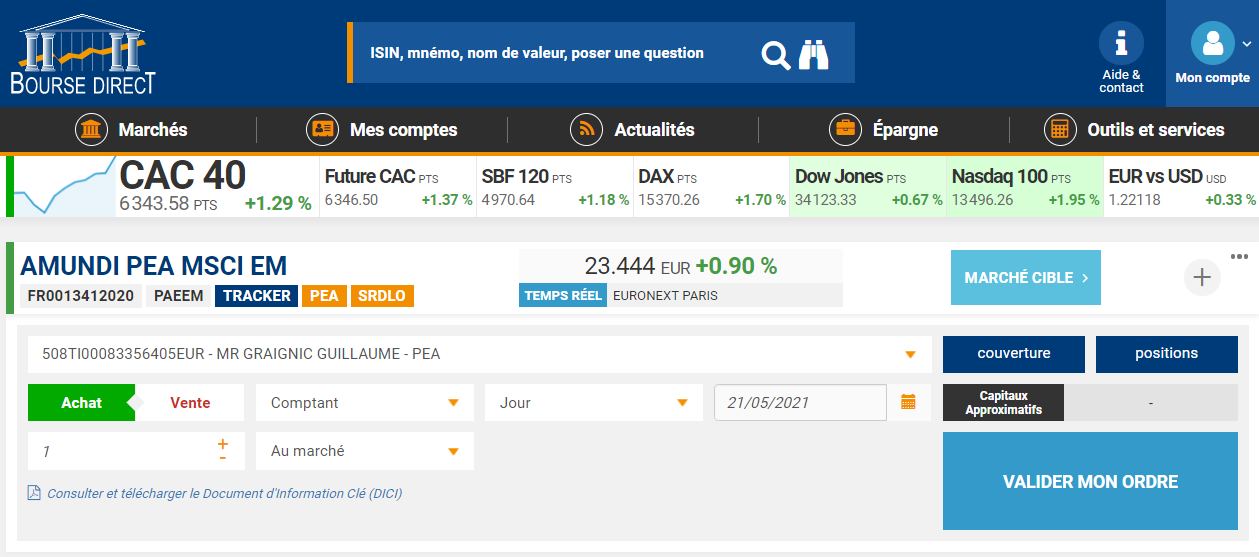Open the DICI document download link
This screenshot has height=557, width=1259.
point(224,493)
